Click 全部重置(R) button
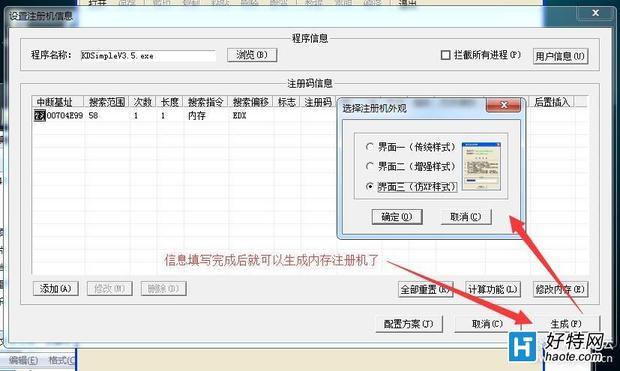620x371 pixels. pyautogui.click(x=425, y=290)
